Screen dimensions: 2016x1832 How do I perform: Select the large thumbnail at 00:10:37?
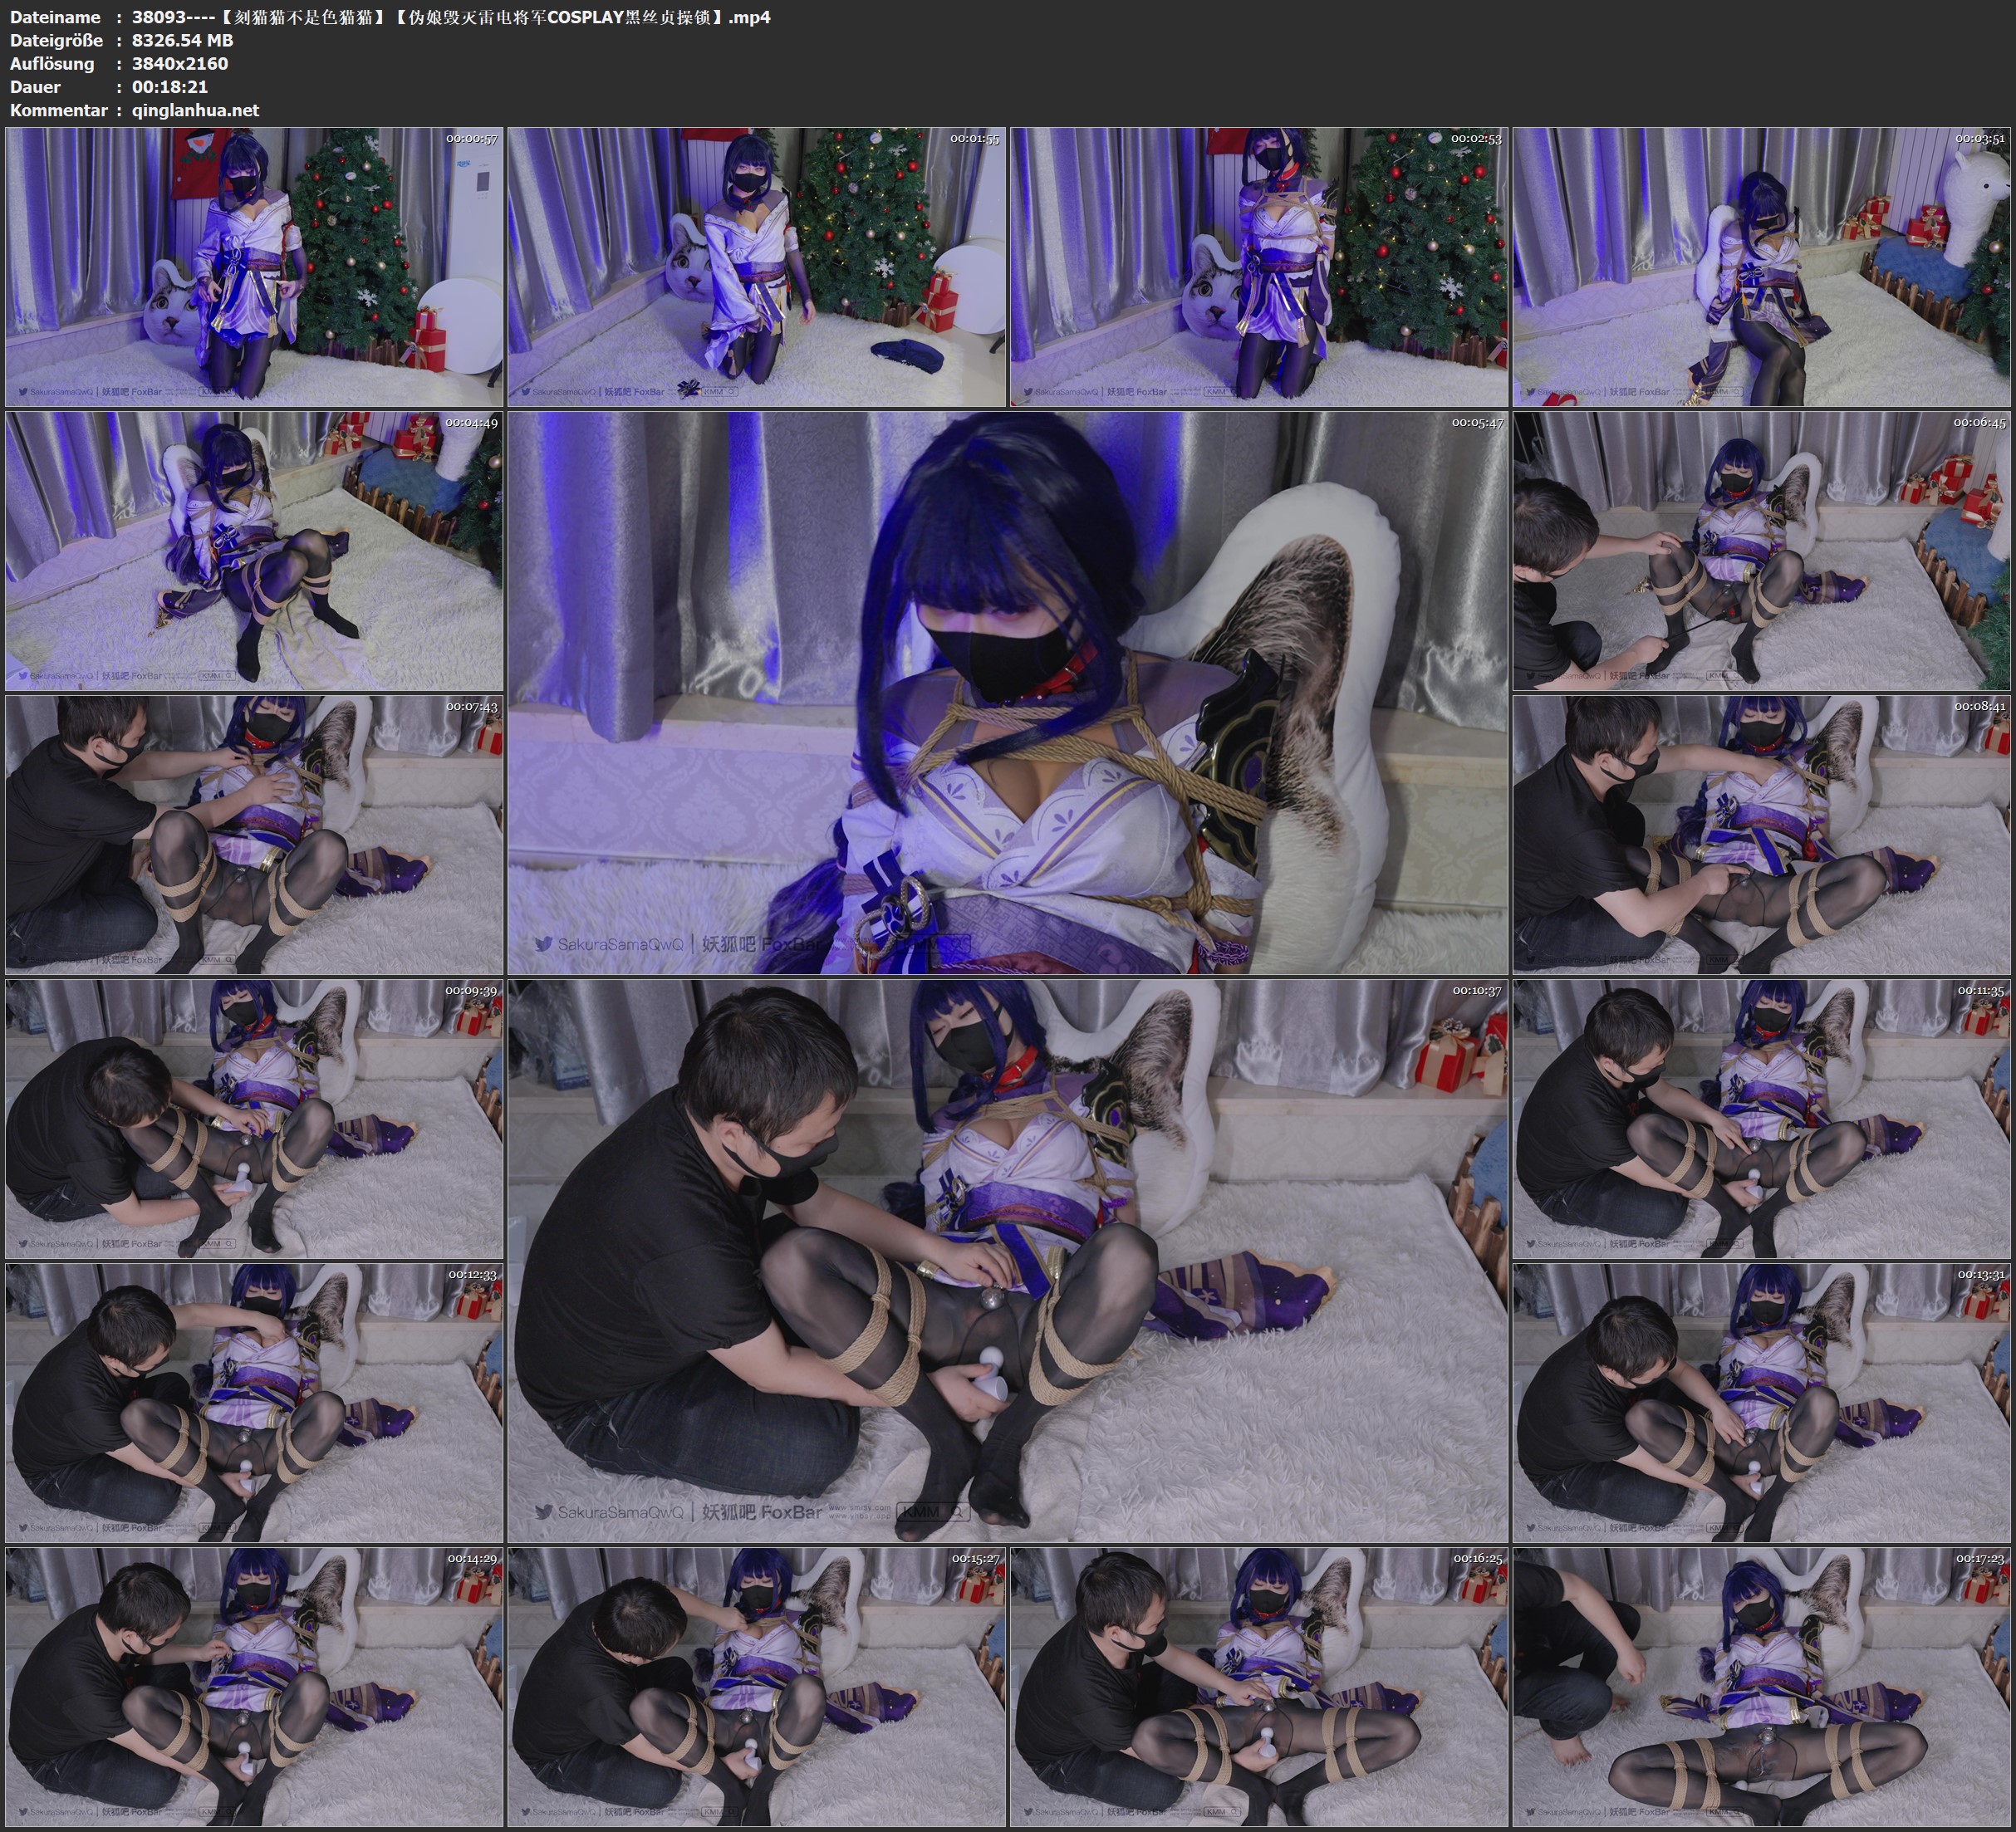coord(1008,1261)
